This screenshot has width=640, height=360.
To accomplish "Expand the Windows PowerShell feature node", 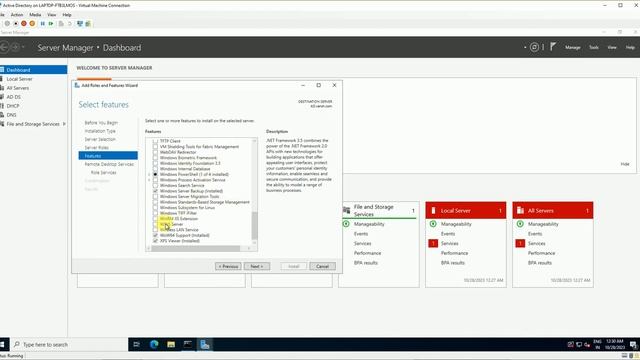I will click(x=149, y=174).
